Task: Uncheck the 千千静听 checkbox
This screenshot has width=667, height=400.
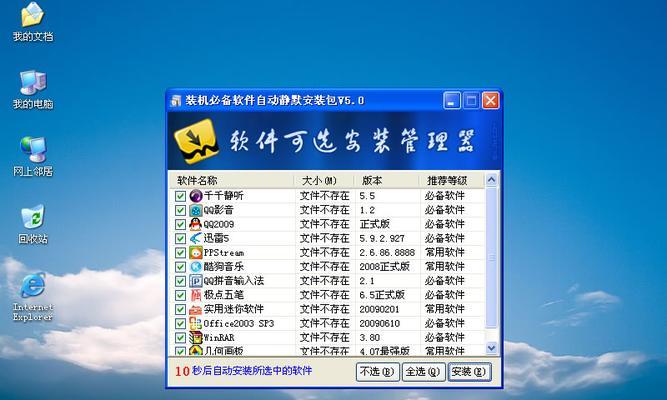Action: 180,196
